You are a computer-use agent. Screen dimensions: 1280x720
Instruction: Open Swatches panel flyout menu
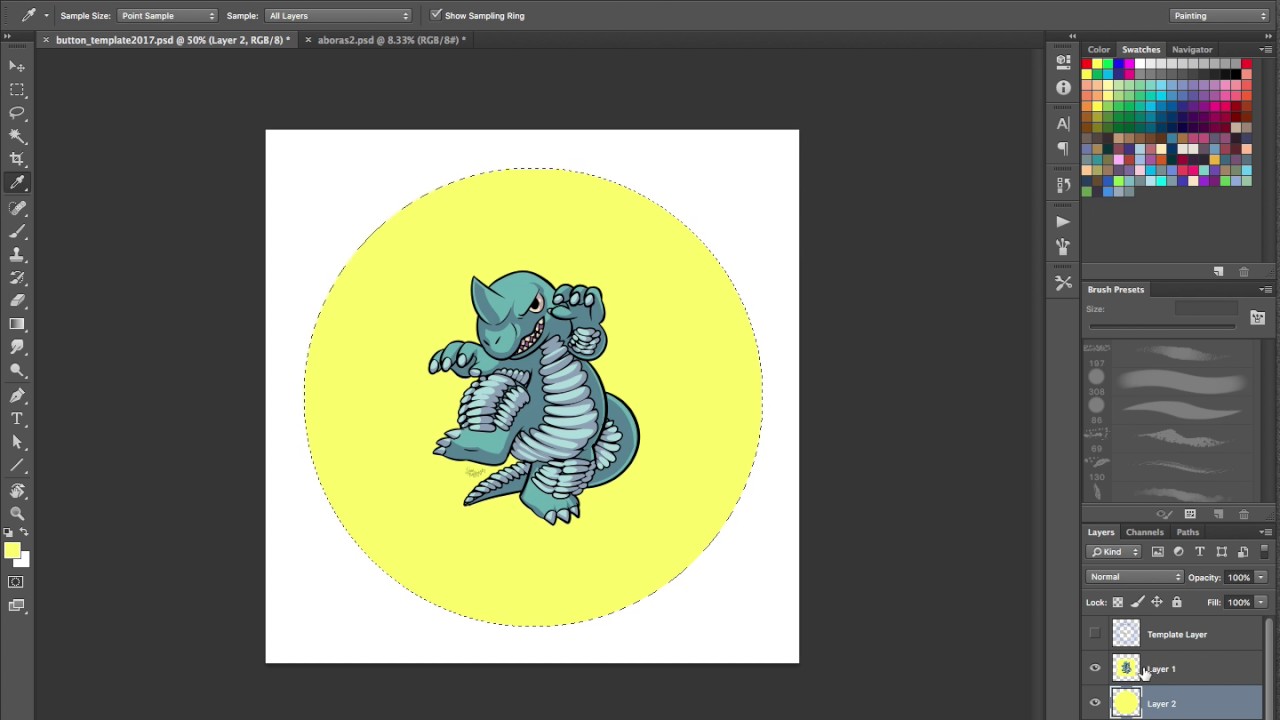click(1265, 49)
